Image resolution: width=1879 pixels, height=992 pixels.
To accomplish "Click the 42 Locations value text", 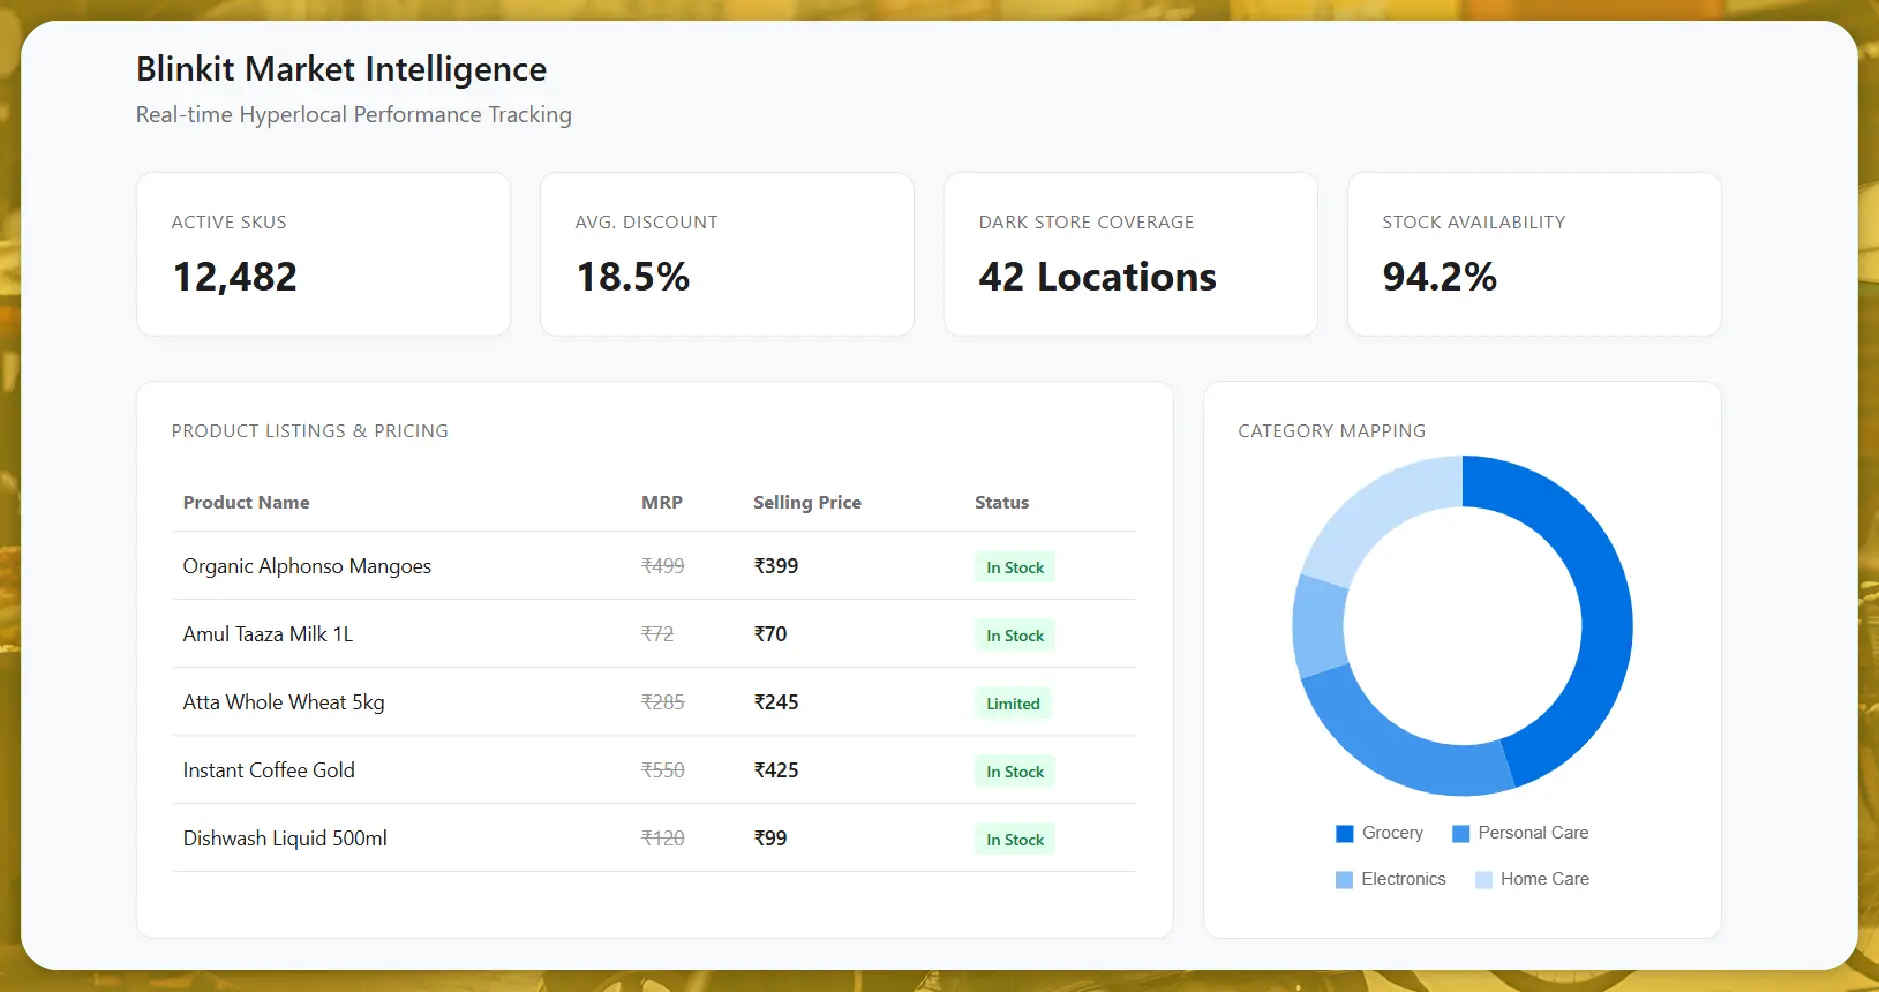I will [1097, 277].
